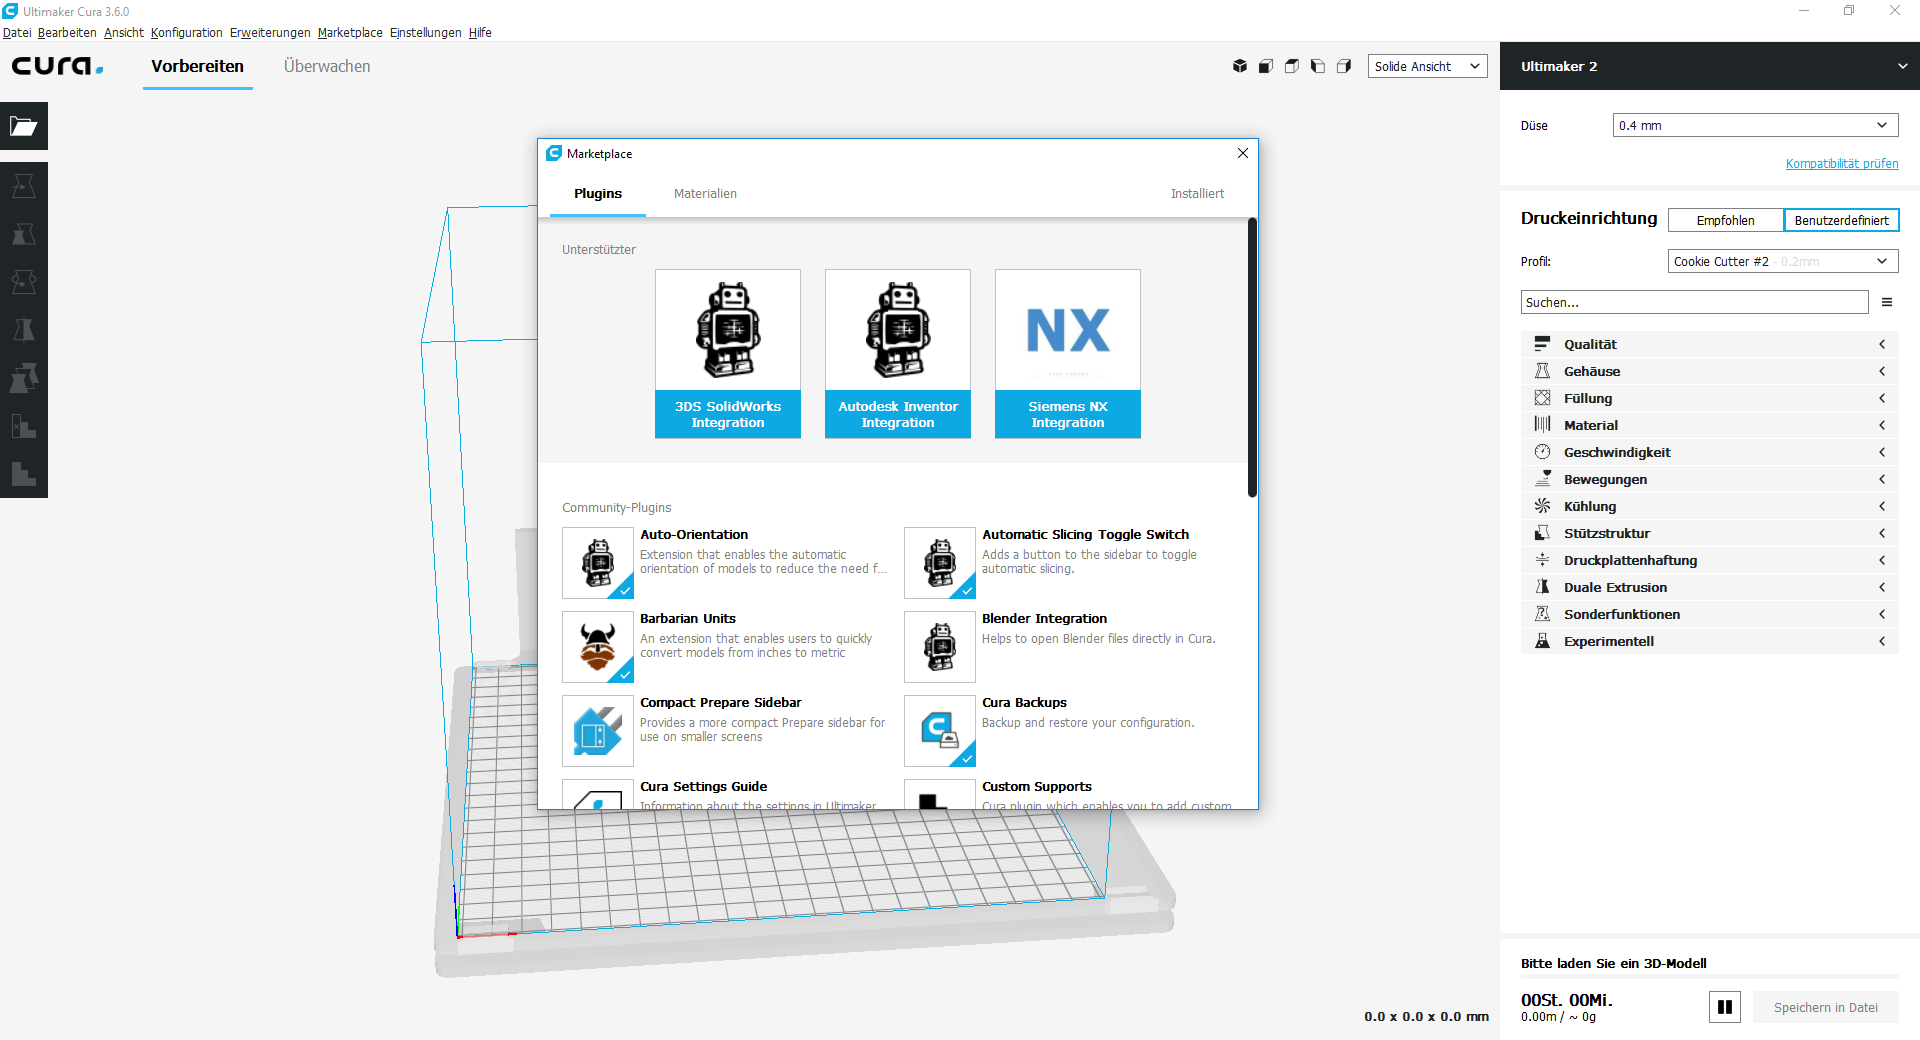Viewport: 1920px width, 1040px height.
Task: Open the Konfiguration menu
Action: (x=186, y=32)
